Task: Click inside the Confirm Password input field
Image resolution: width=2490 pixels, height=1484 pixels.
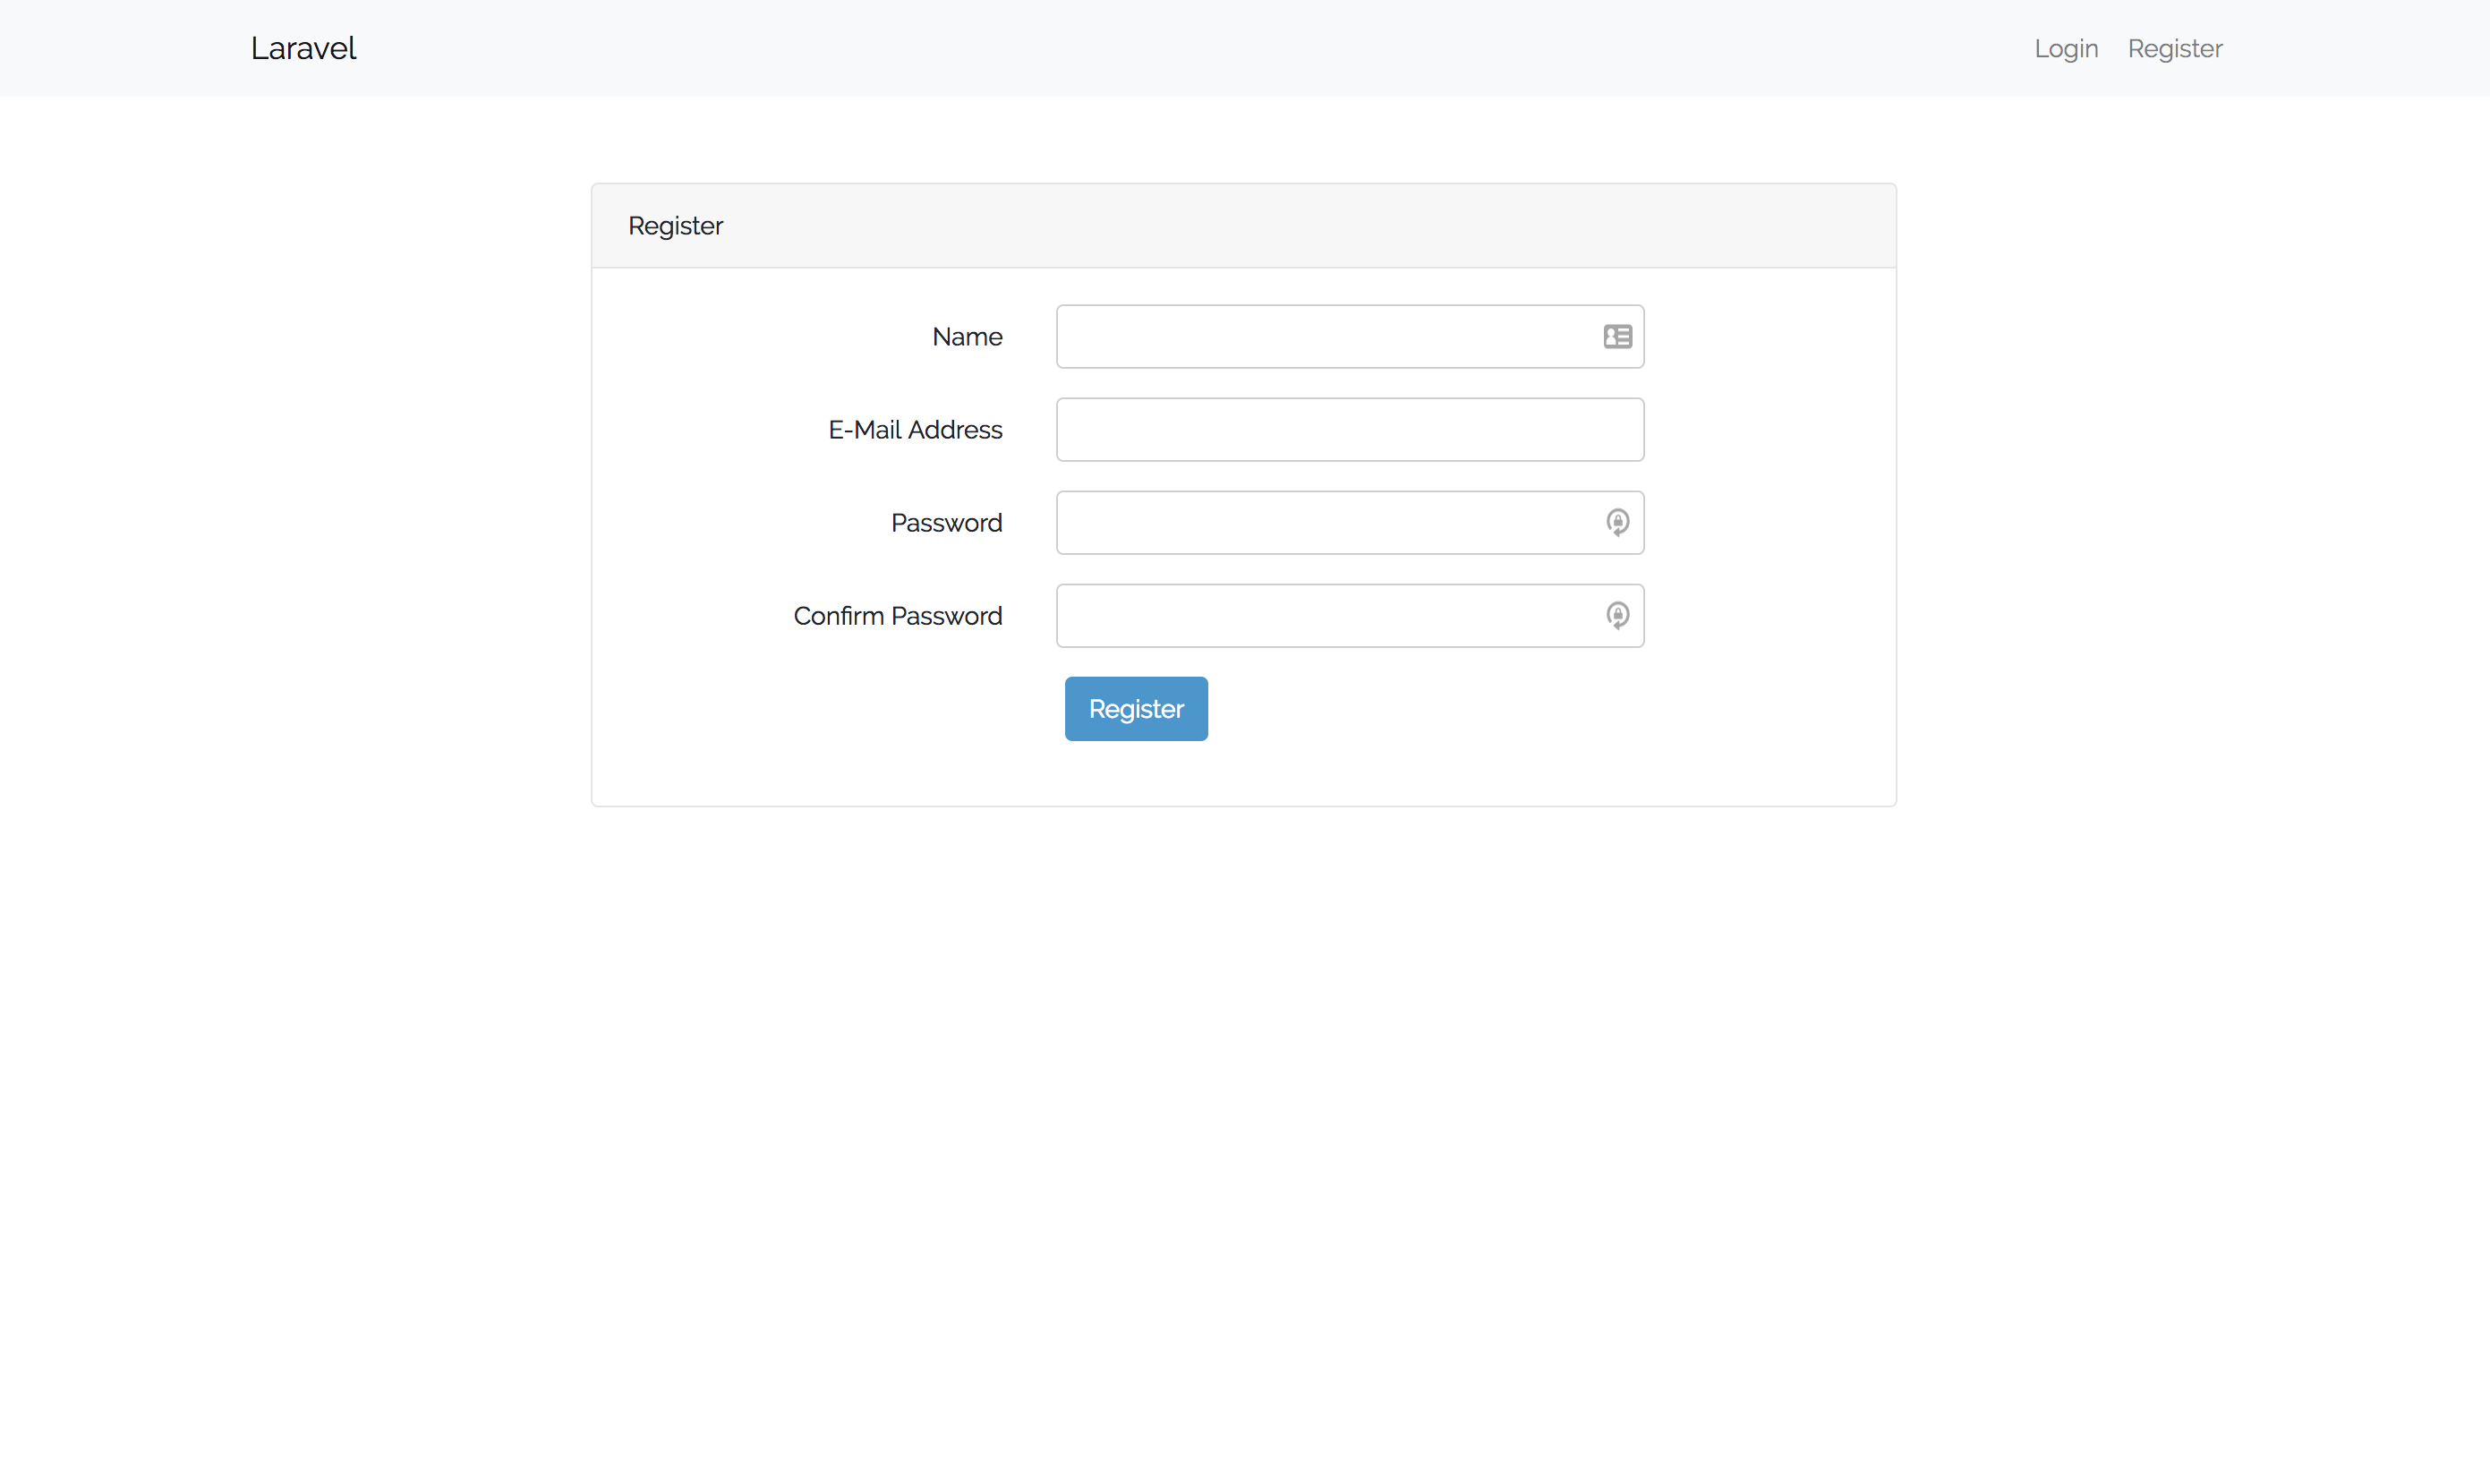Action: 1300,615
